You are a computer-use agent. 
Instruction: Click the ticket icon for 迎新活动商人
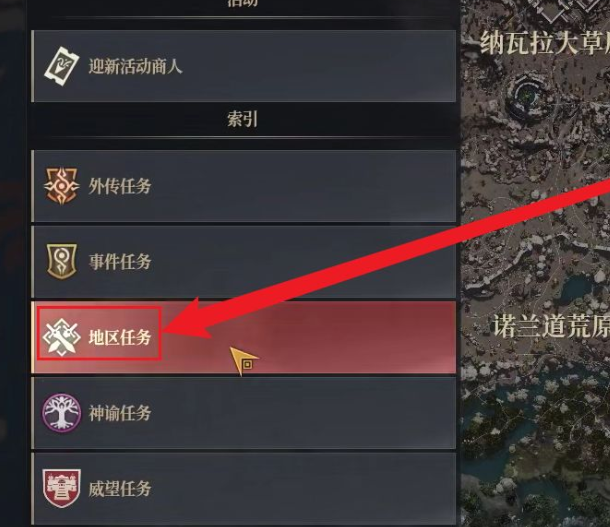tap(61, 67)
